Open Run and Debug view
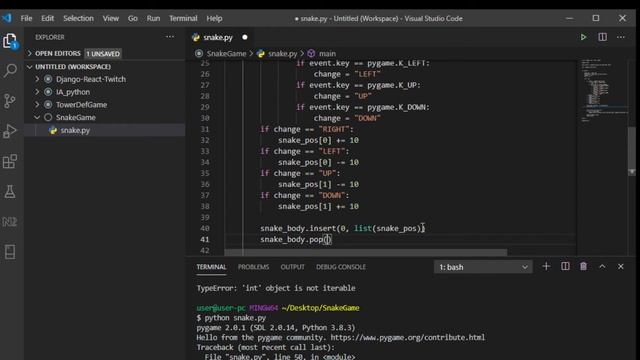Viewport: 640px width, 360px height. (10, 131)
